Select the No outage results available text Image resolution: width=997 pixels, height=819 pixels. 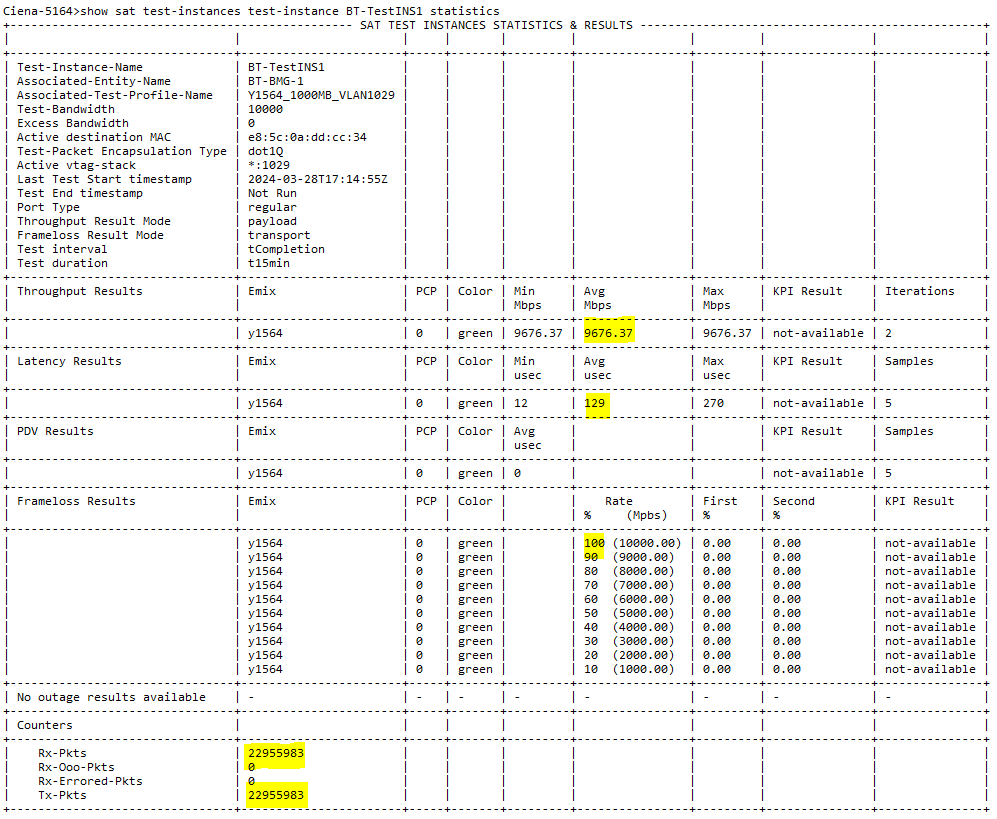[x=111, y=697]
